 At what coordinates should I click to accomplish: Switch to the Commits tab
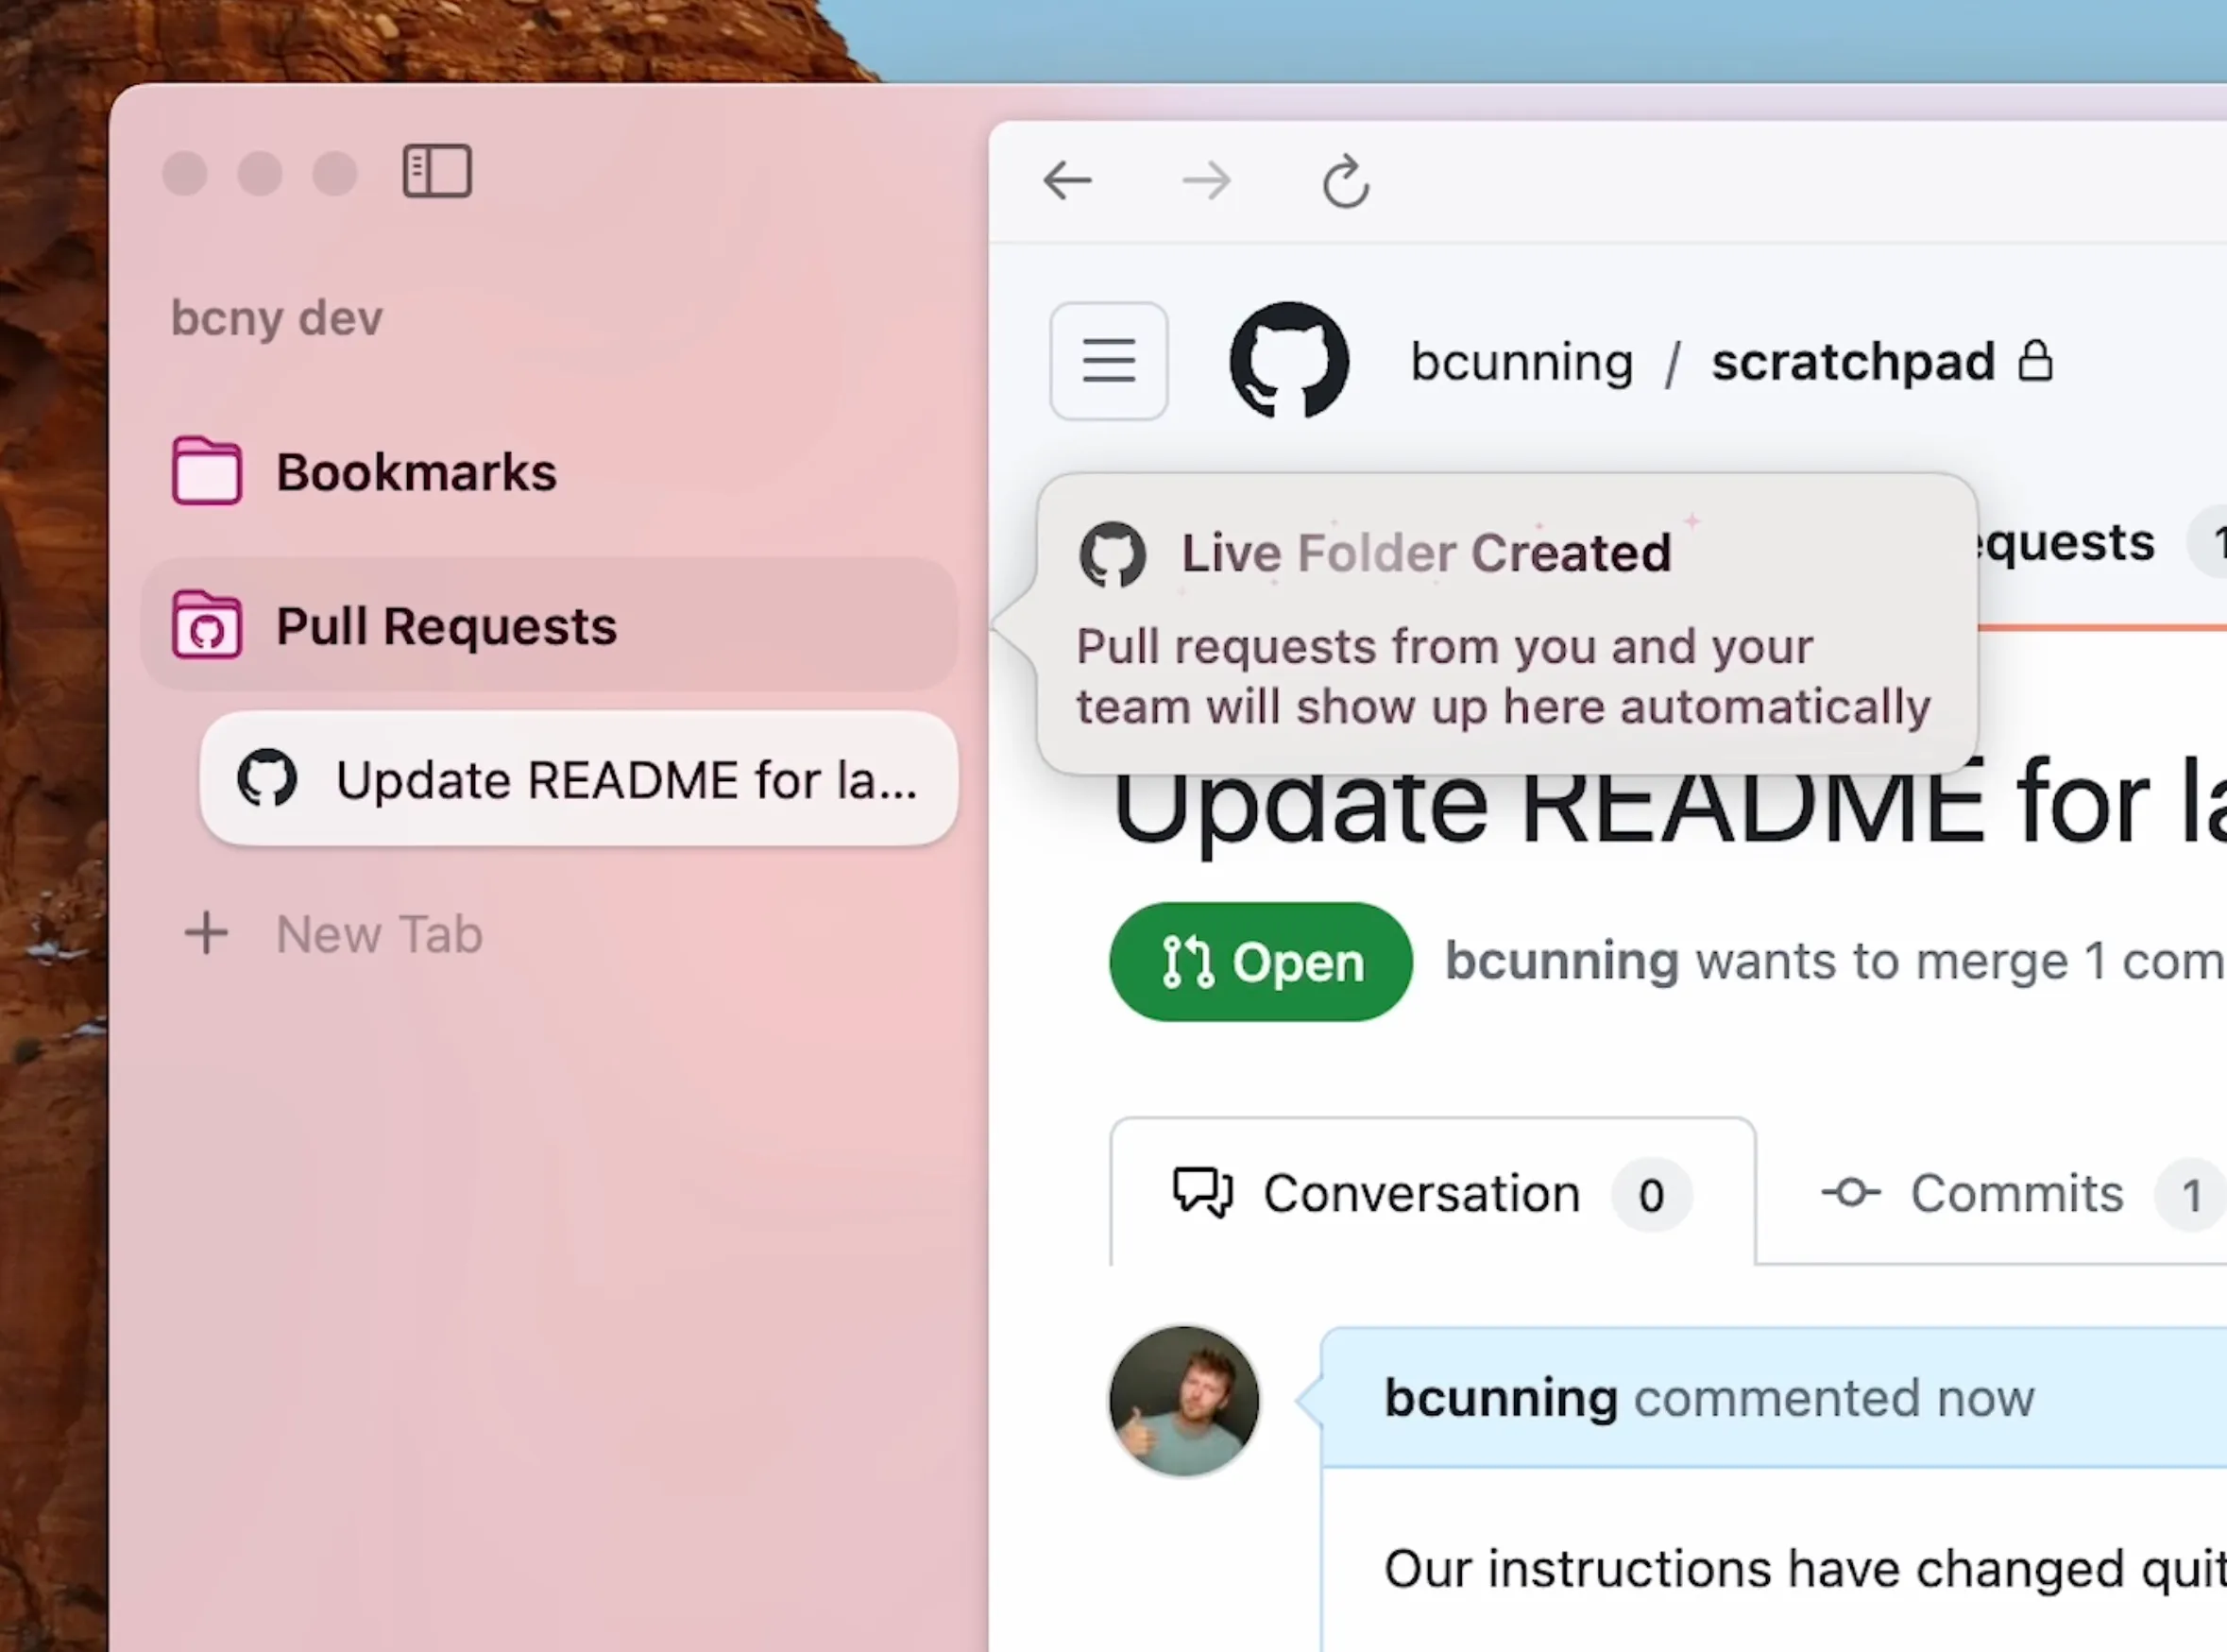click(x=2015, y=1193)
